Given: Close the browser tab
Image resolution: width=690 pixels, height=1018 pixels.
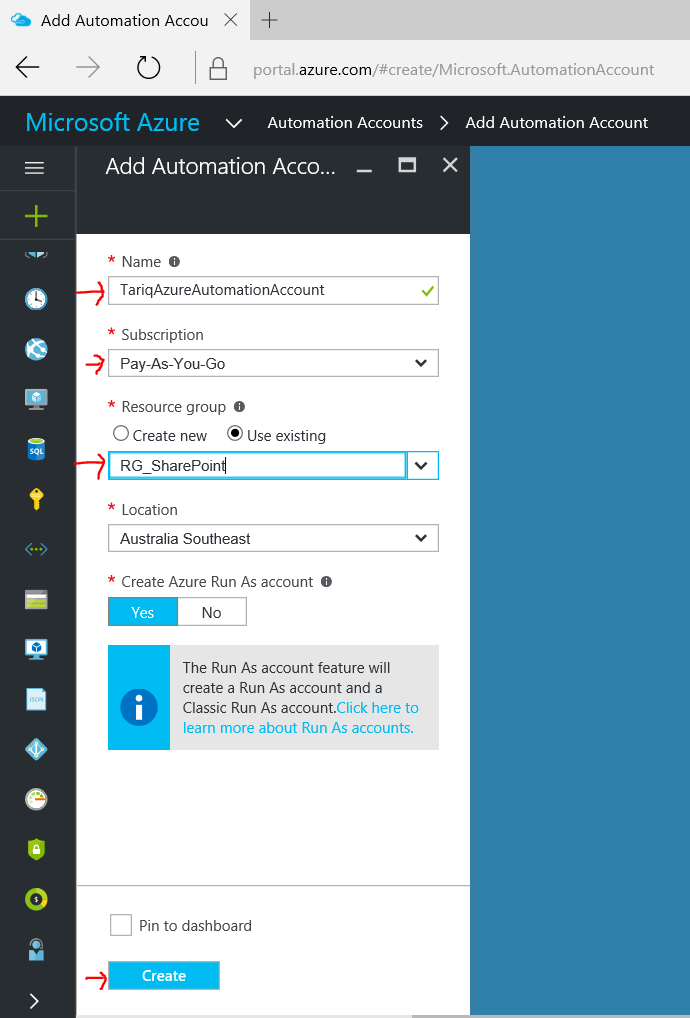Looking at the screenshot, I should click(x=230, y=20).
